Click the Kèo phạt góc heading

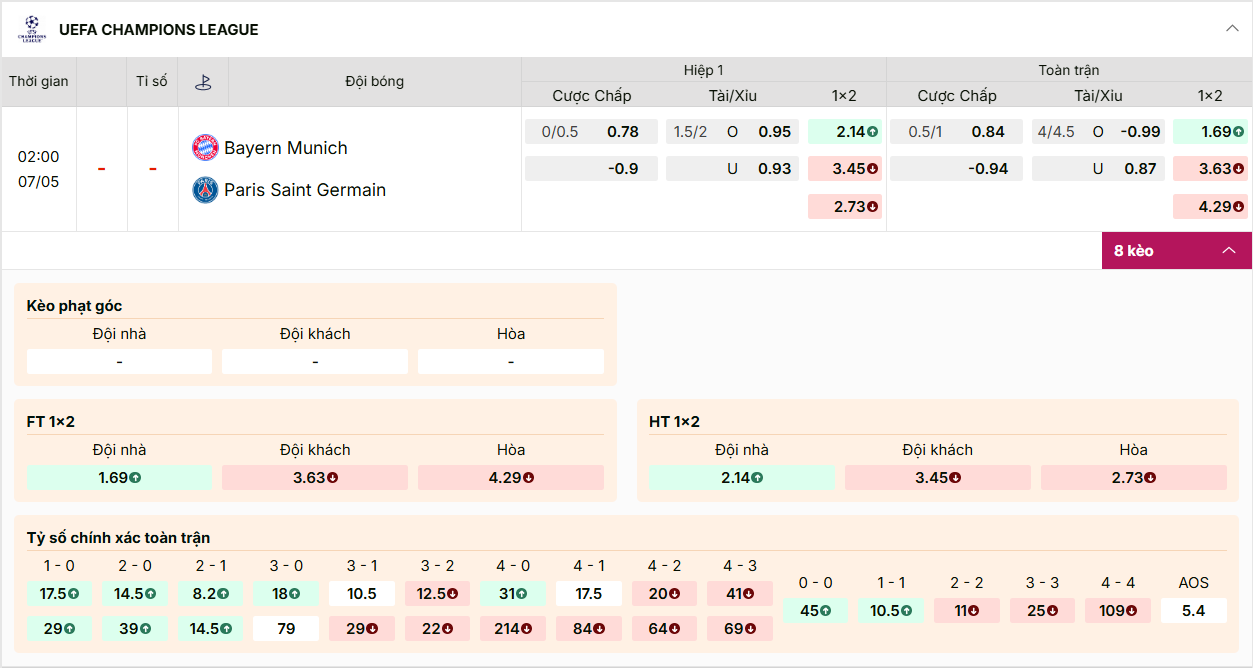click(74, 306)
